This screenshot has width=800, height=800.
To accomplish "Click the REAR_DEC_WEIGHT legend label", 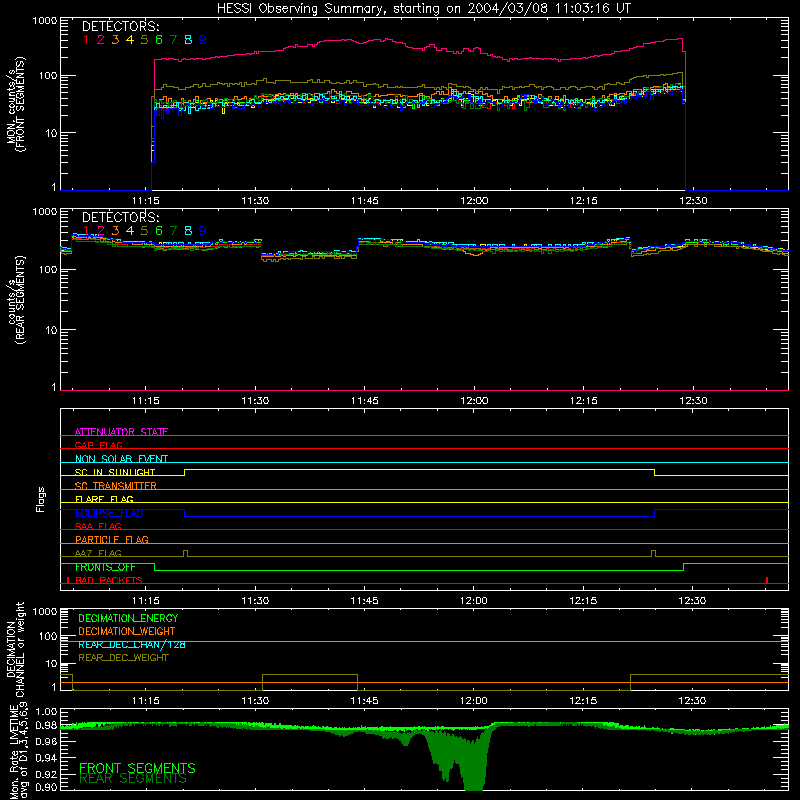I will (x=123, y=658).
